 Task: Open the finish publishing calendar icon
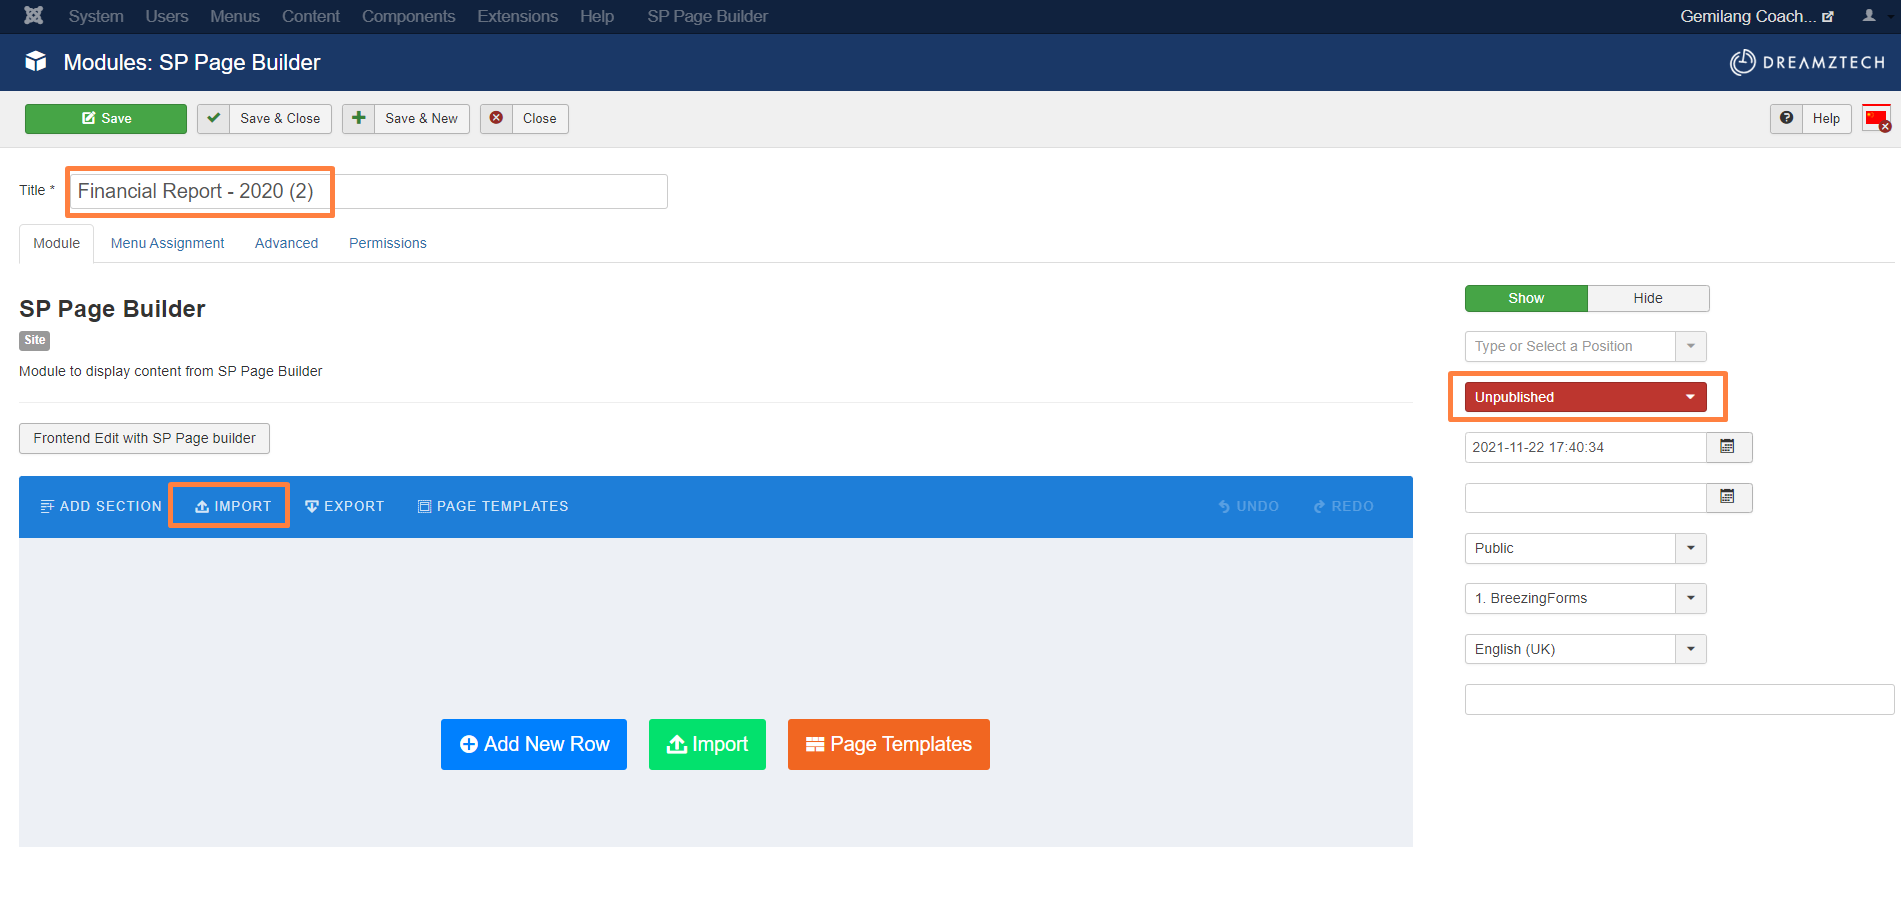click(1728, 497)
